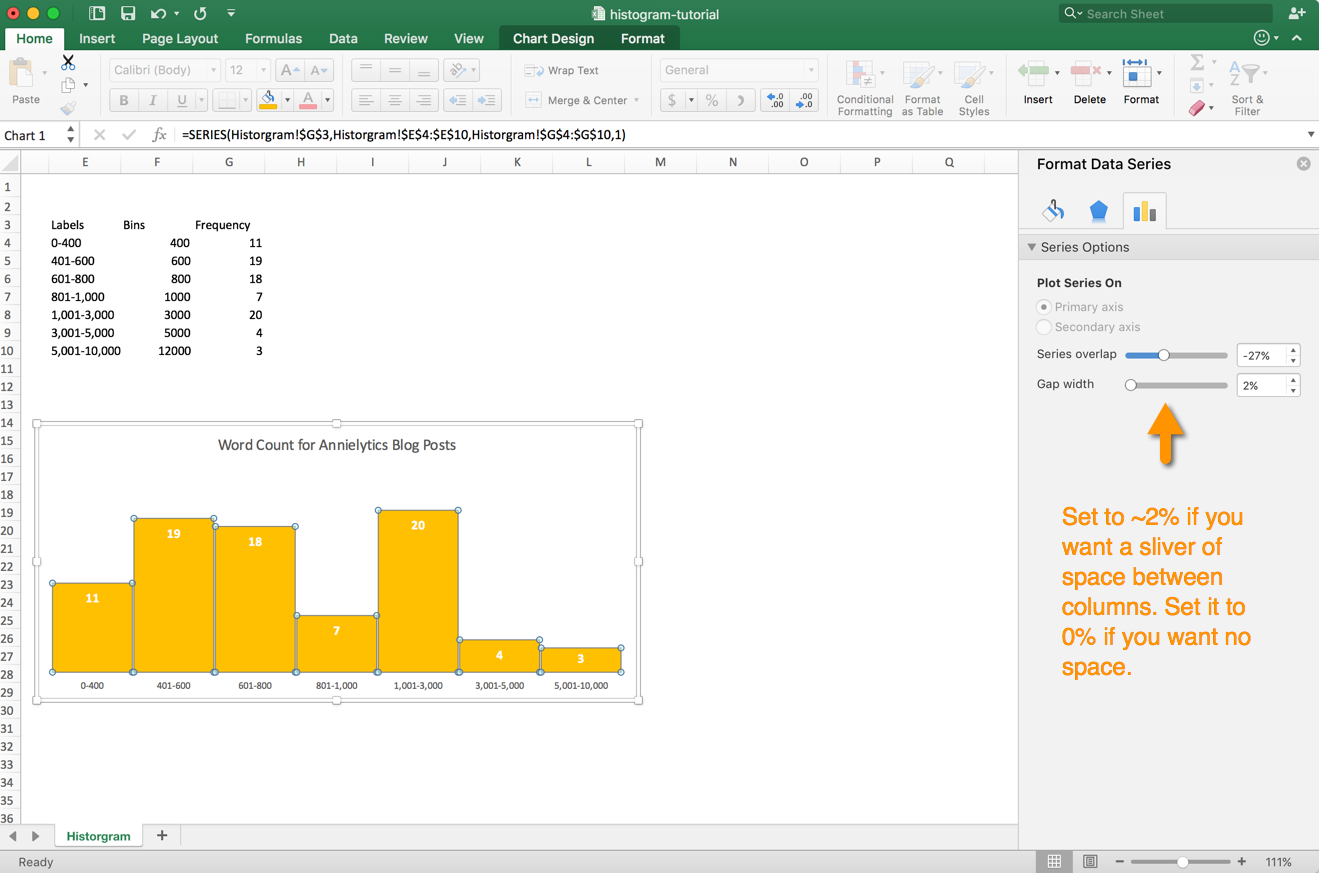
Task: Open the Chart Design ribbon tab
Action: tap(553, 38)
